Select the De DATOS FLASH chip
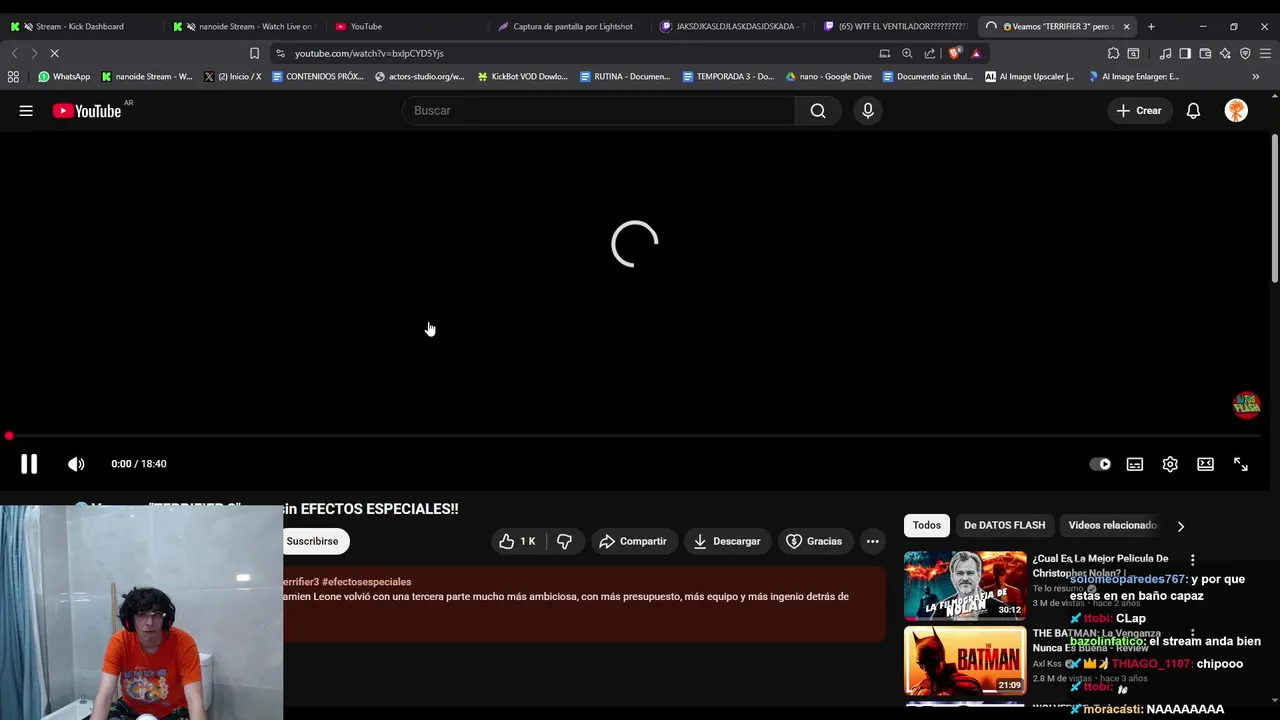This screenshot has height=720, width=1280. pyautogui.click(x=1004, y=525)
